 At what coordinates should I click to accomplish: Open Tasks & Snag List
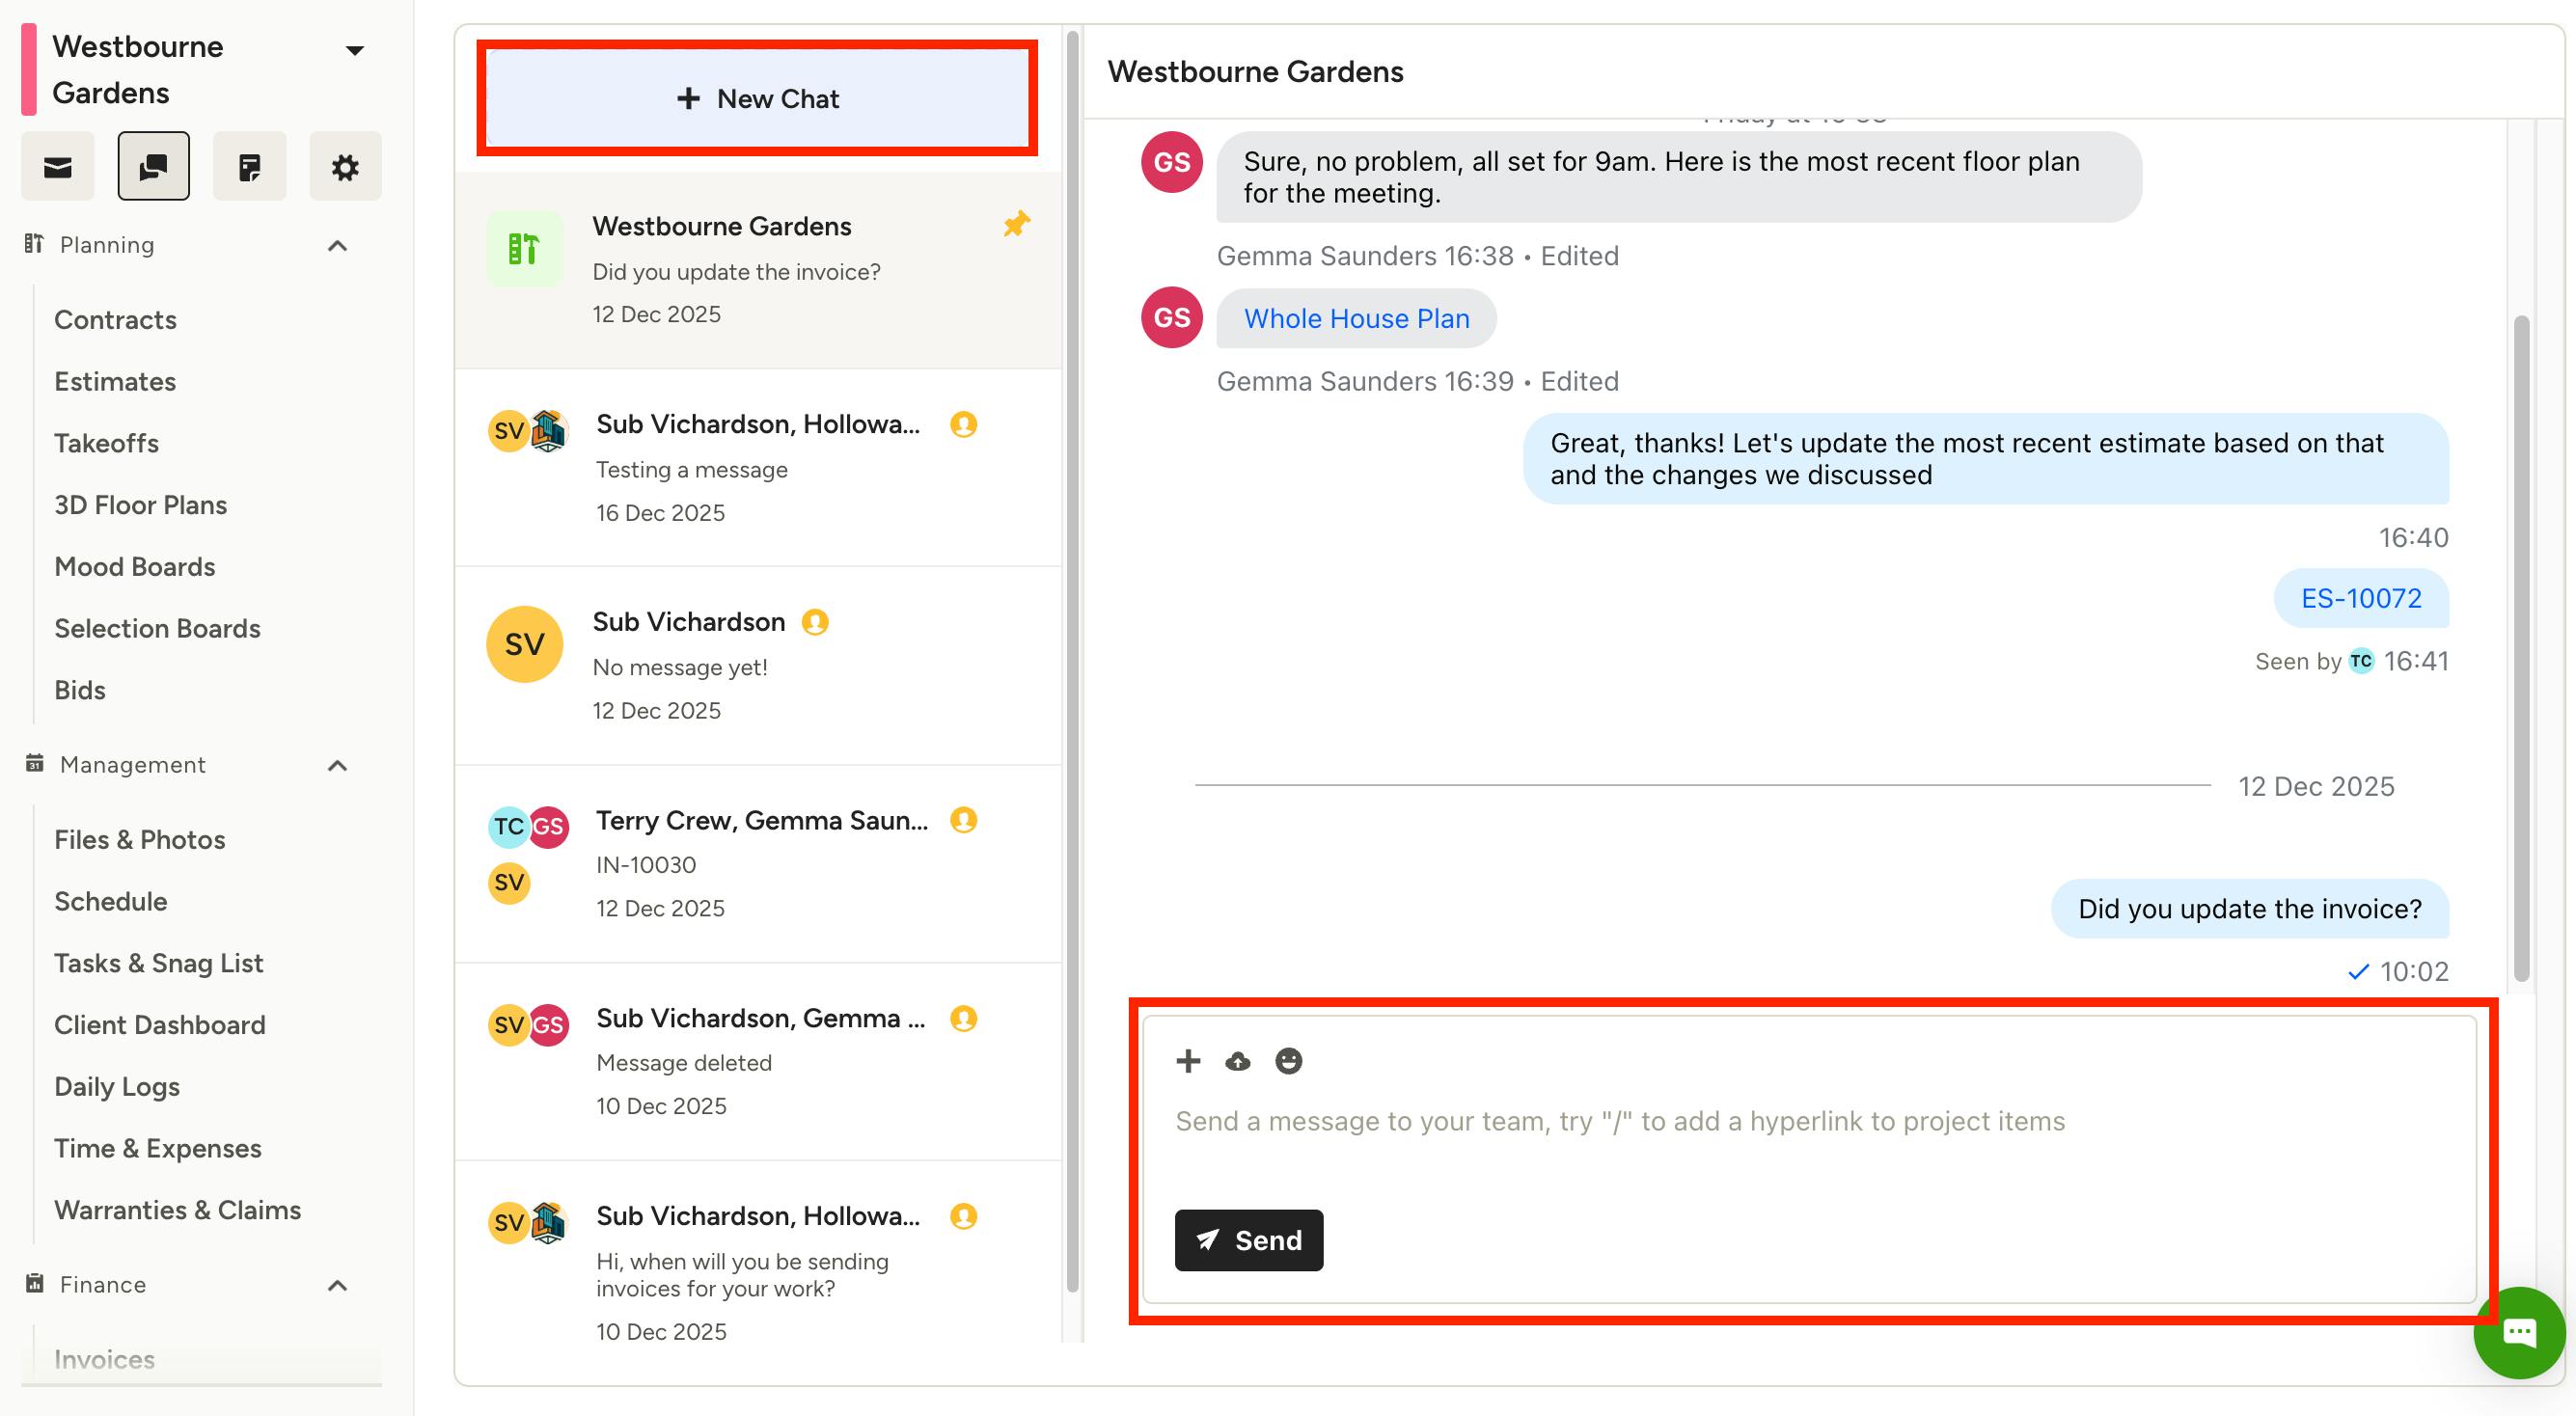pyautogui.click(x=159, y=964)
